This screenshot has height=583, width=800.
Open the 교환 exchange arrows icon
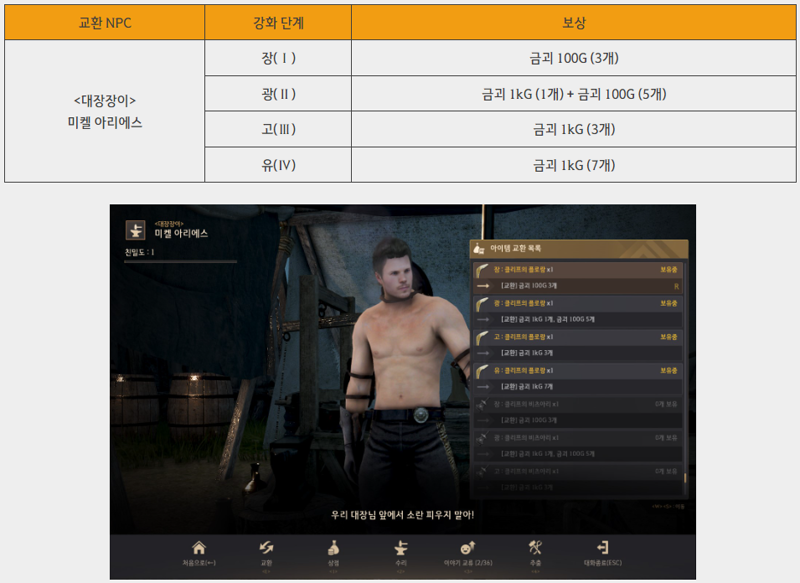pyautogui.click(x=266, y=548)
